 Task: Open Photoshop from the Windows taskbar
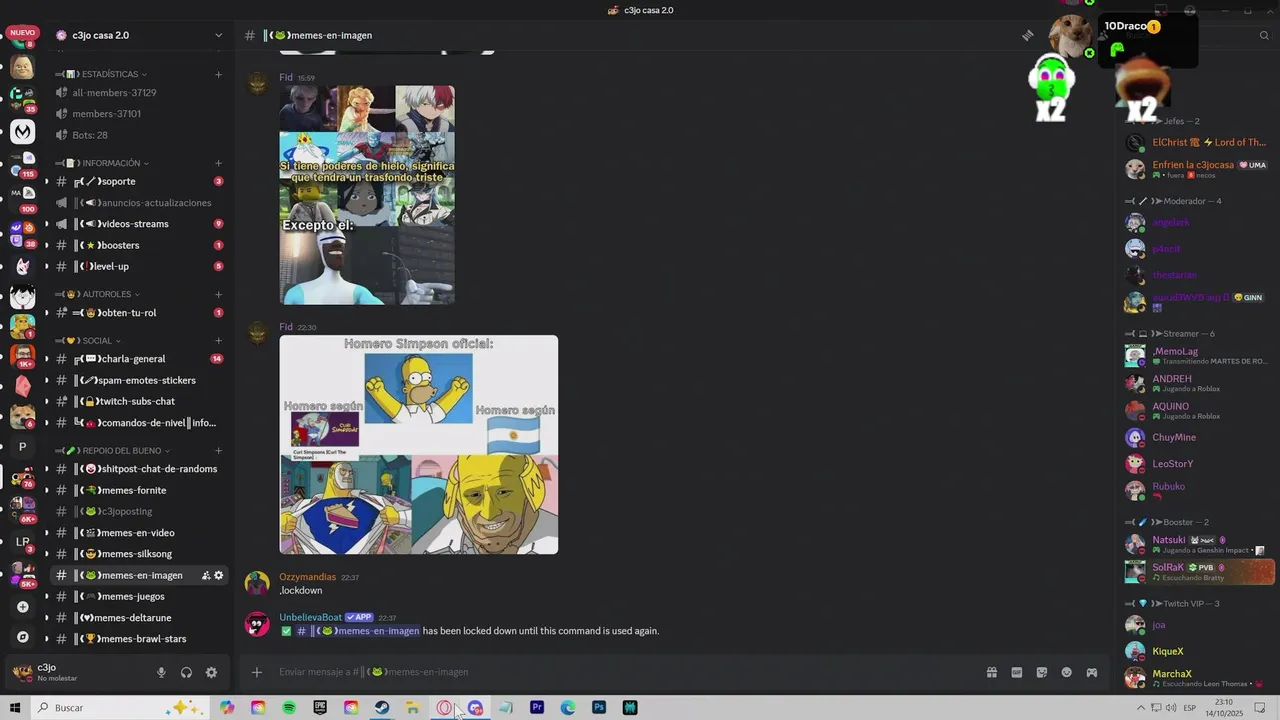click(599, 707)
